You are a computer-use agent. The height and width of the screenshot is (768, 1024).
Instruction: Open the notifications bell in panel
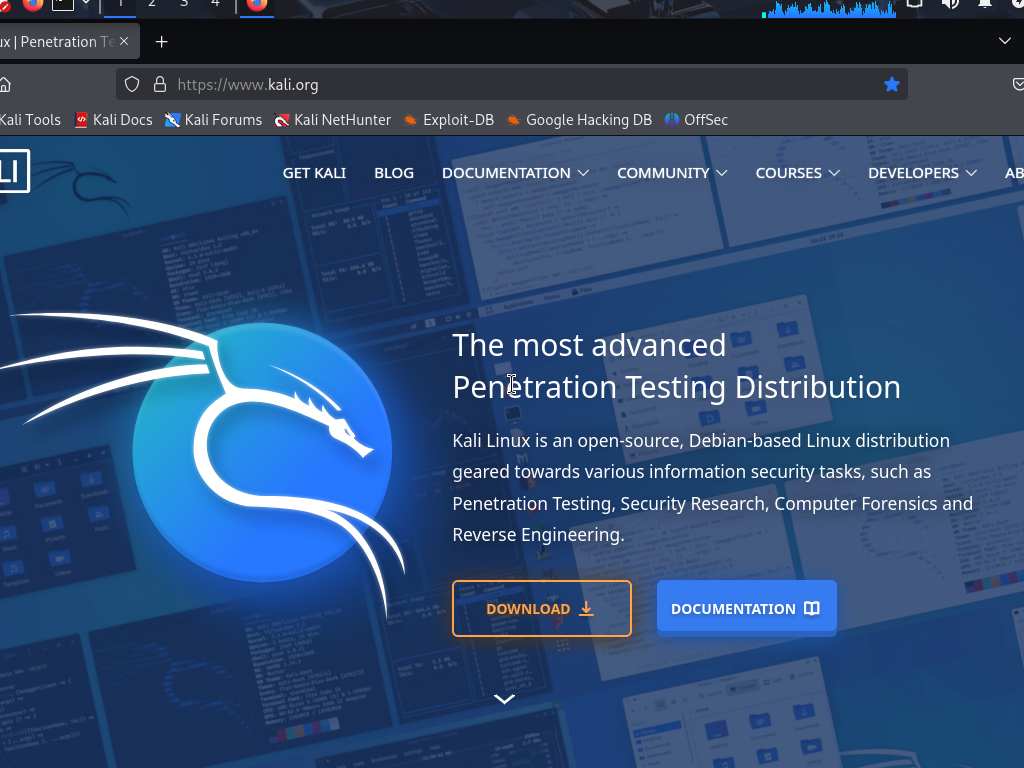click(984, 4)
